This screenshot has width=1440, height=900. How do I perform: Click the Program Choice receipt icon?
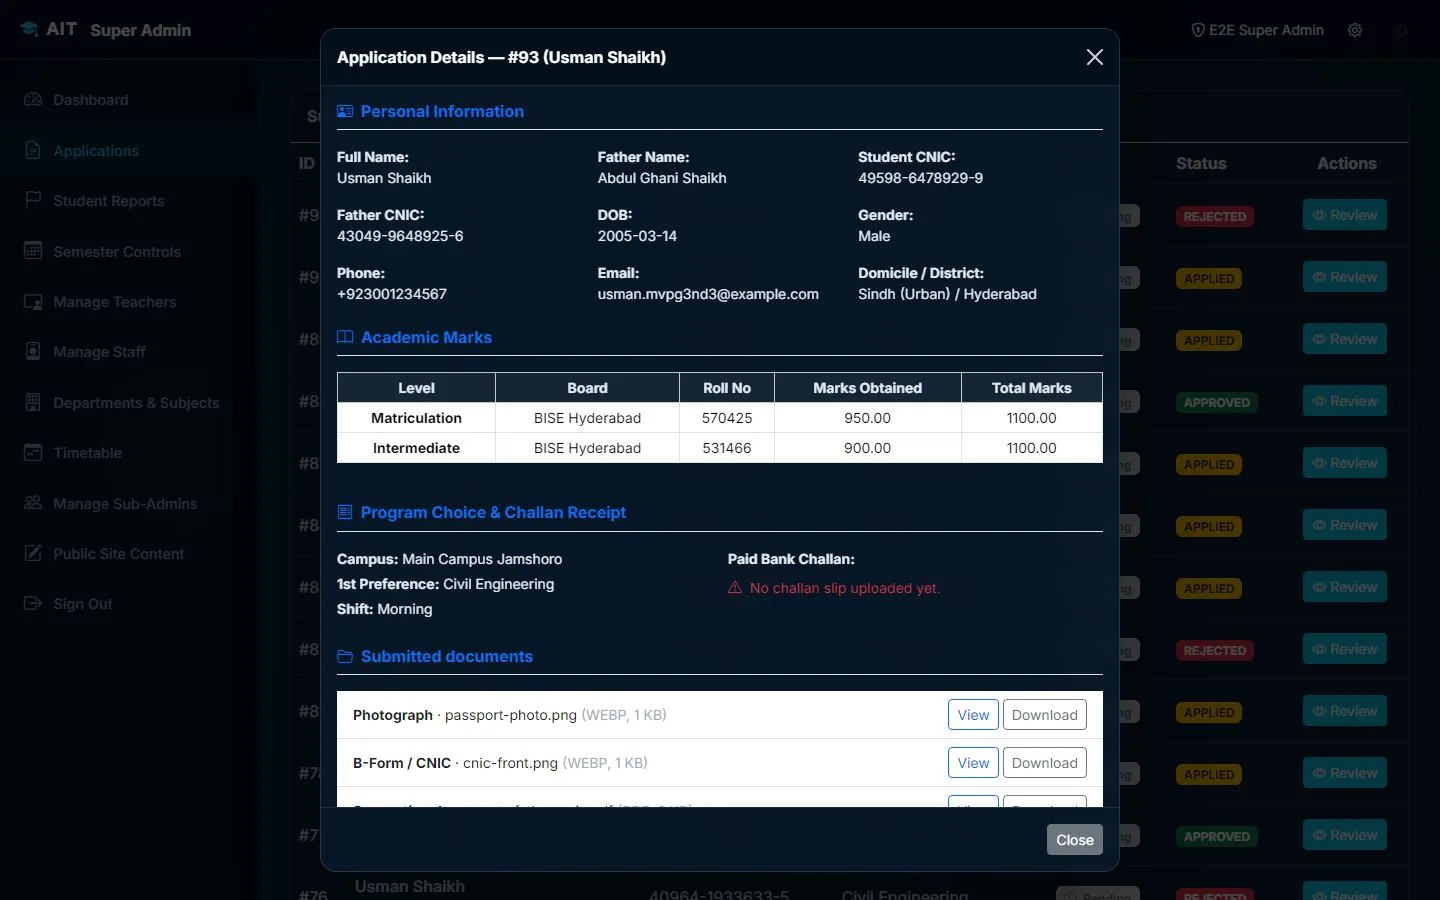click(345, 512)
